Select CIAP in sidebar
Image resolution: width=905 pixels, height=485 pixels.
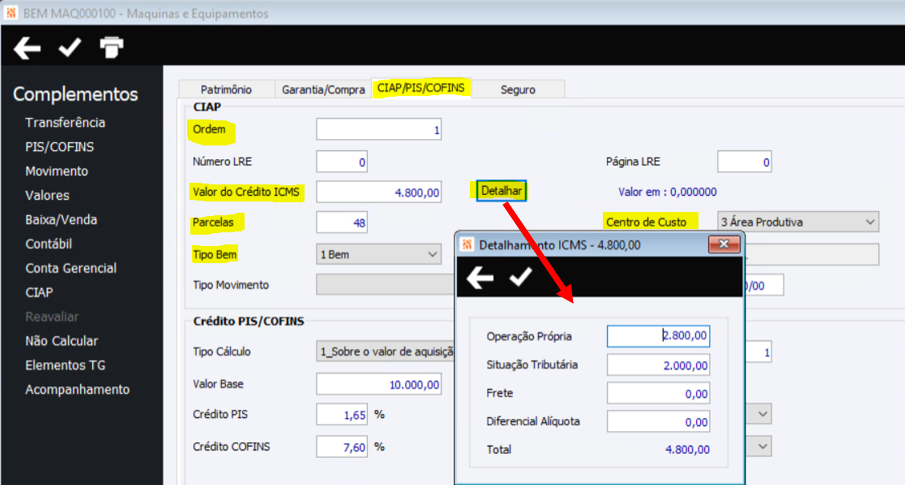pyautogui.click(x=39, y=292)
